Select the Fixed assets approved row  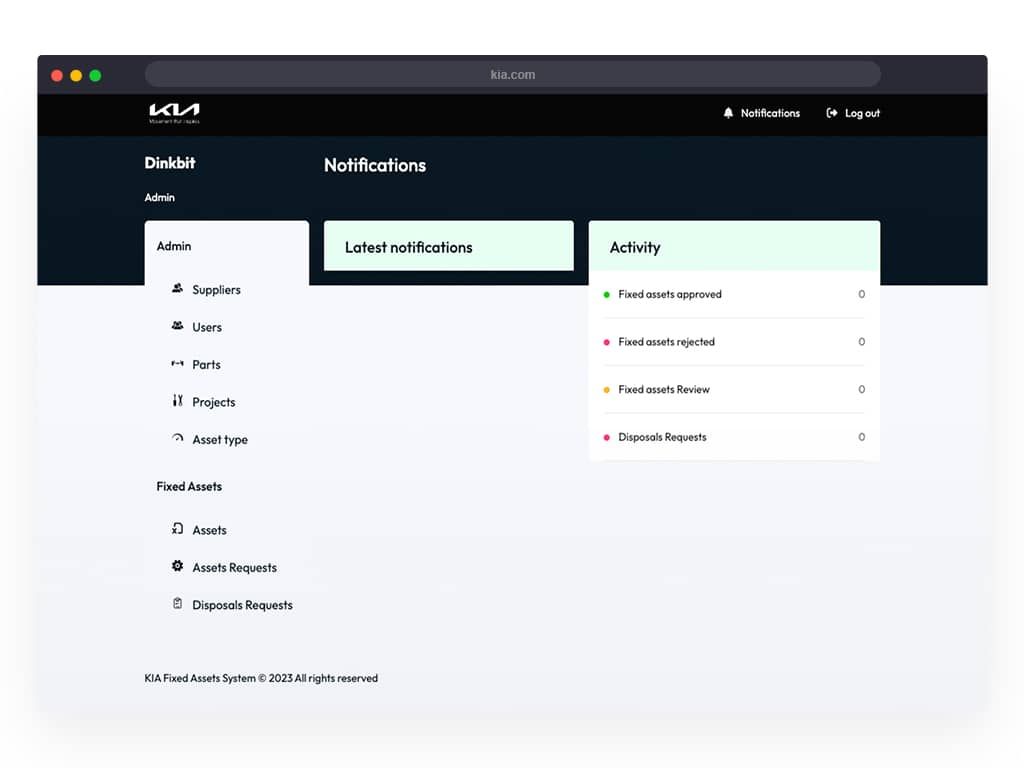734,295
